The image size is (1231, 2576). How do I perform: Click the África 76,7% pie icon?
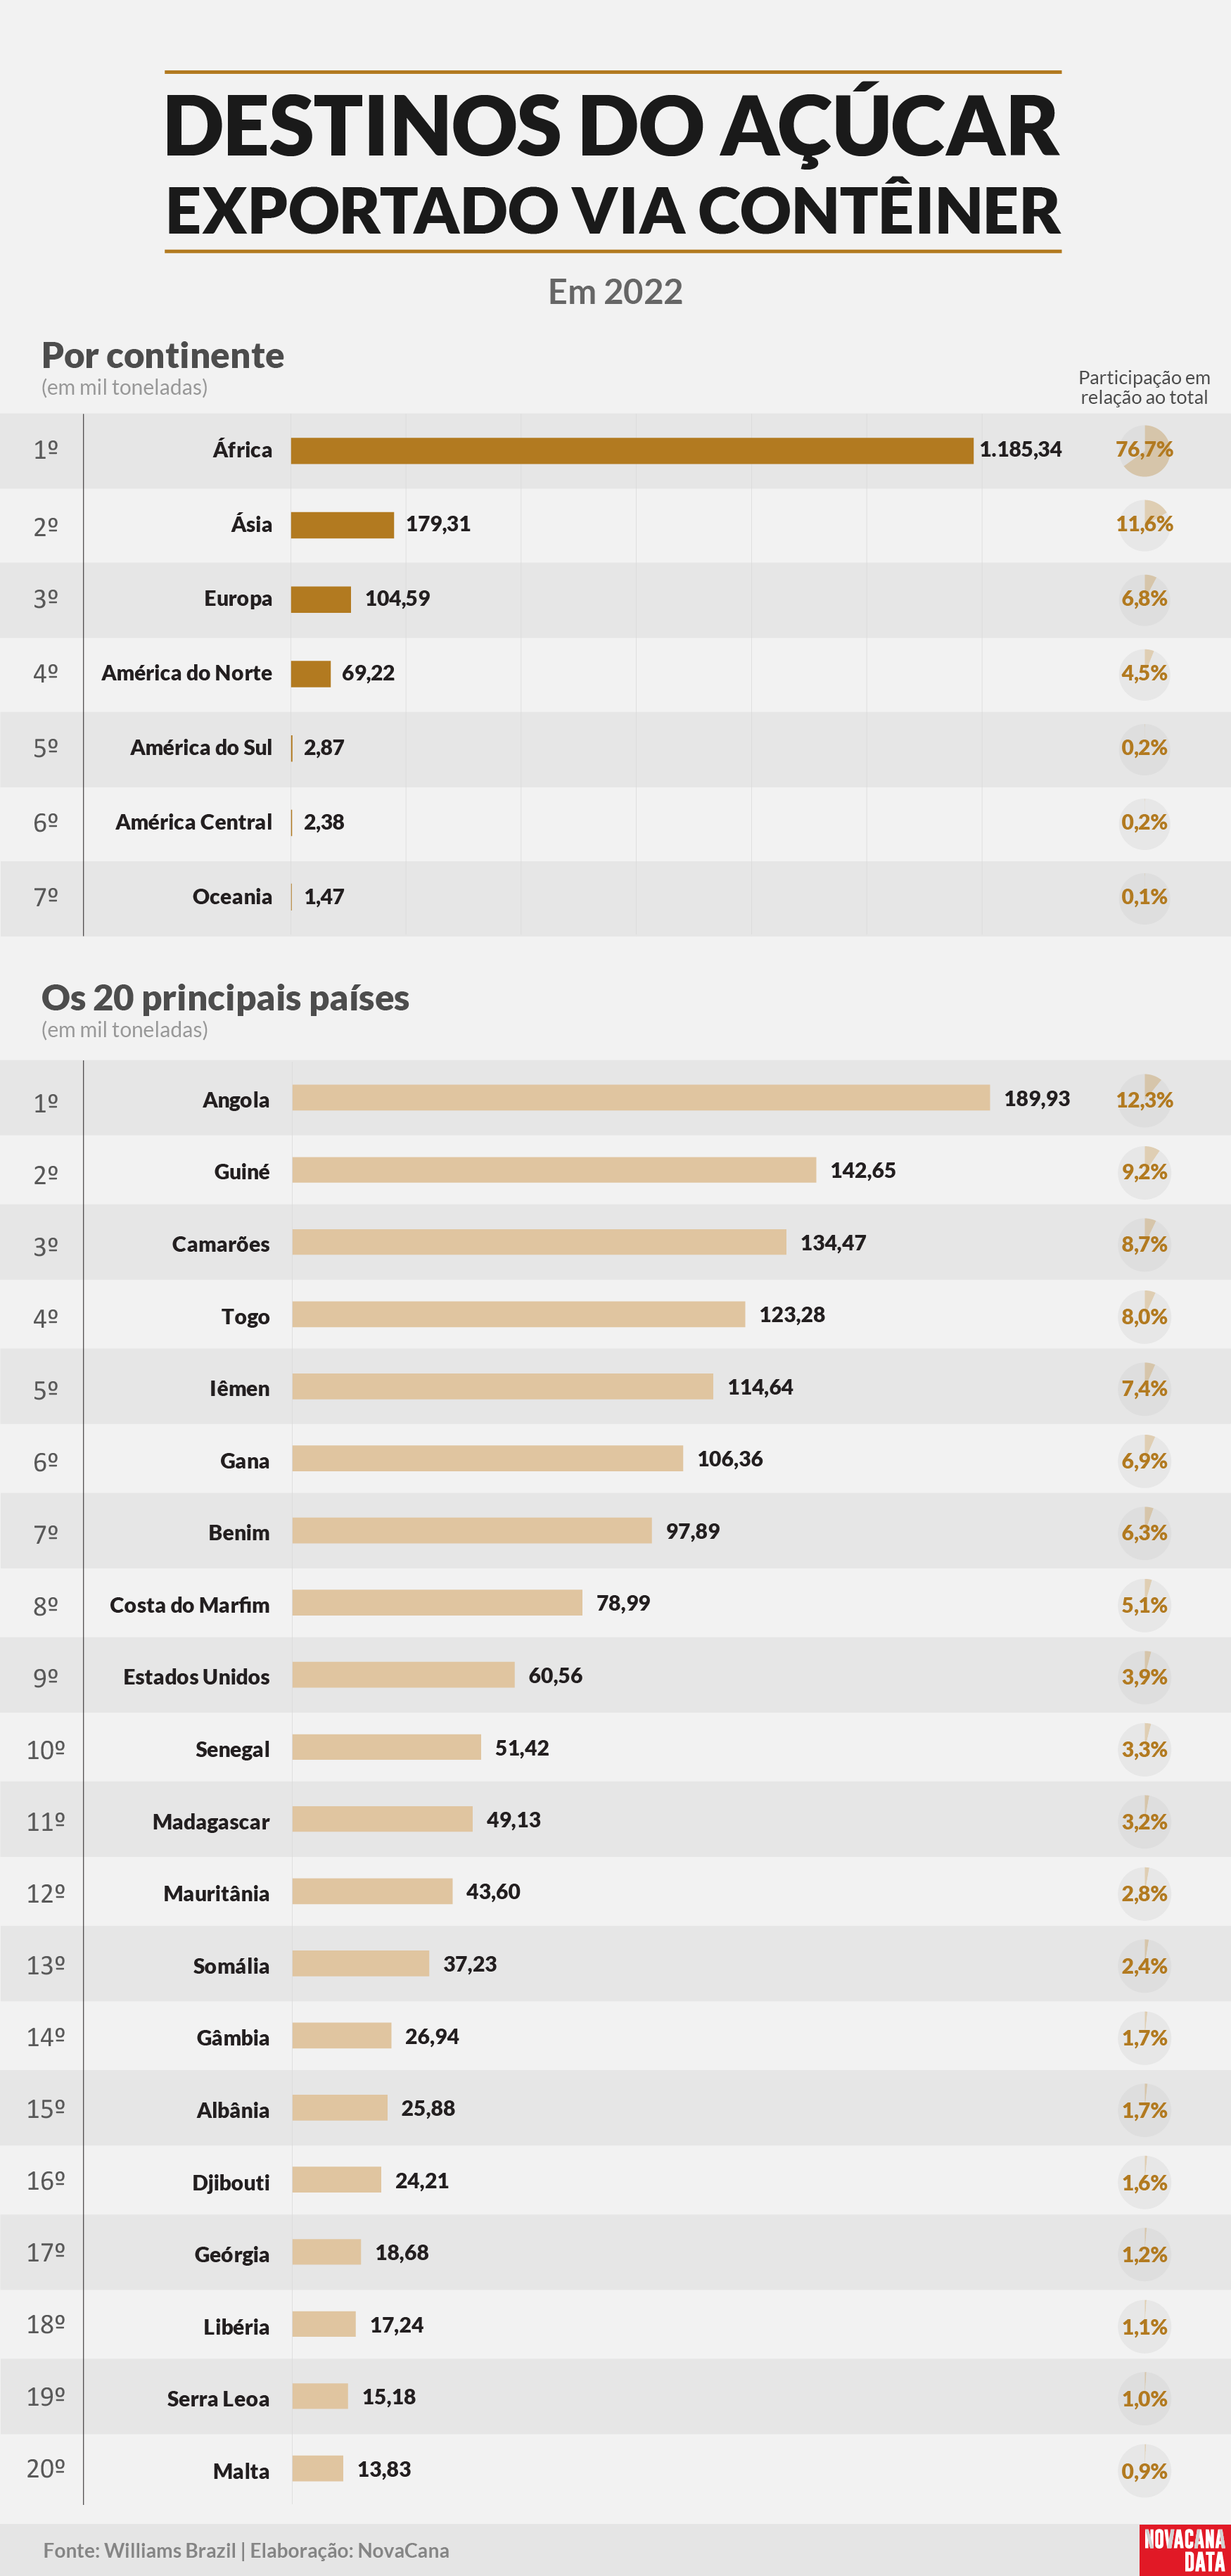tap(1145, 450)
